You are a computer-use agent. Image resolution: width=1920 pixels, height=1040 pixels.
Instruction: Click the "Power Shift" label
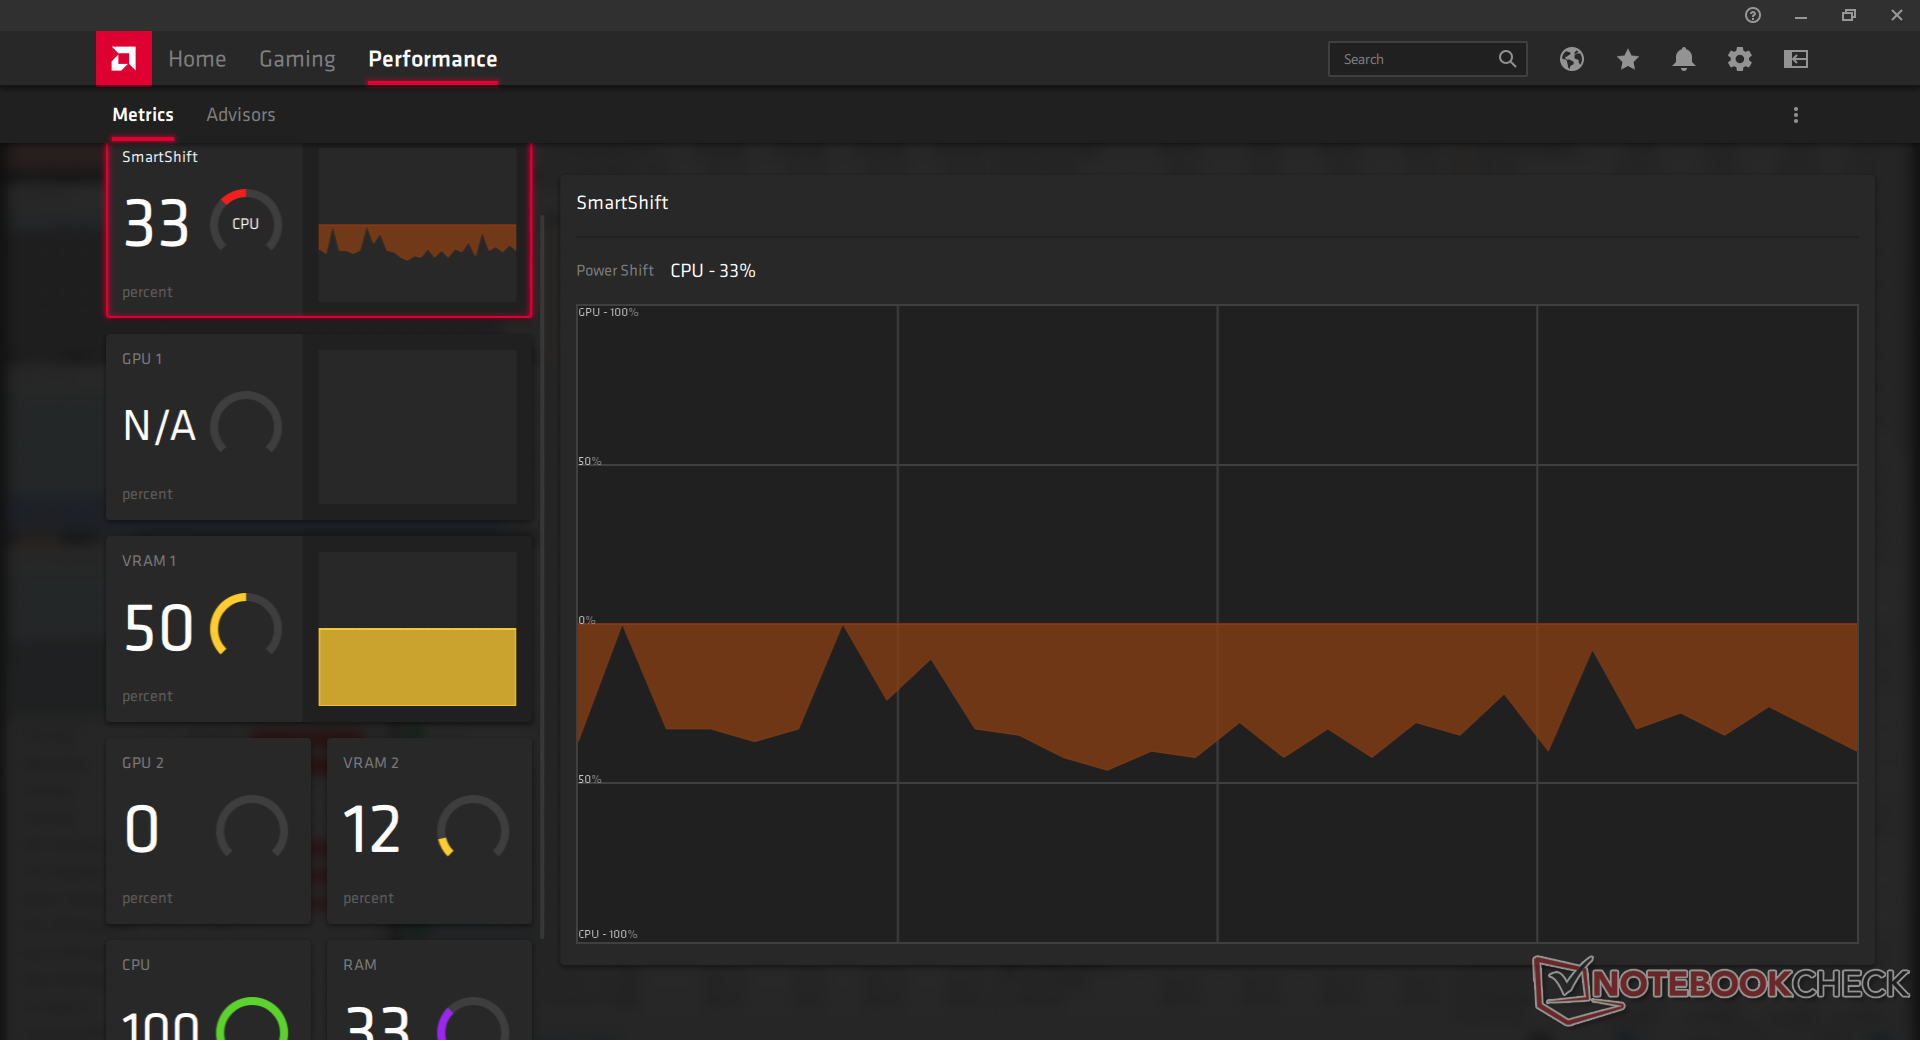(x=615, y=271)
